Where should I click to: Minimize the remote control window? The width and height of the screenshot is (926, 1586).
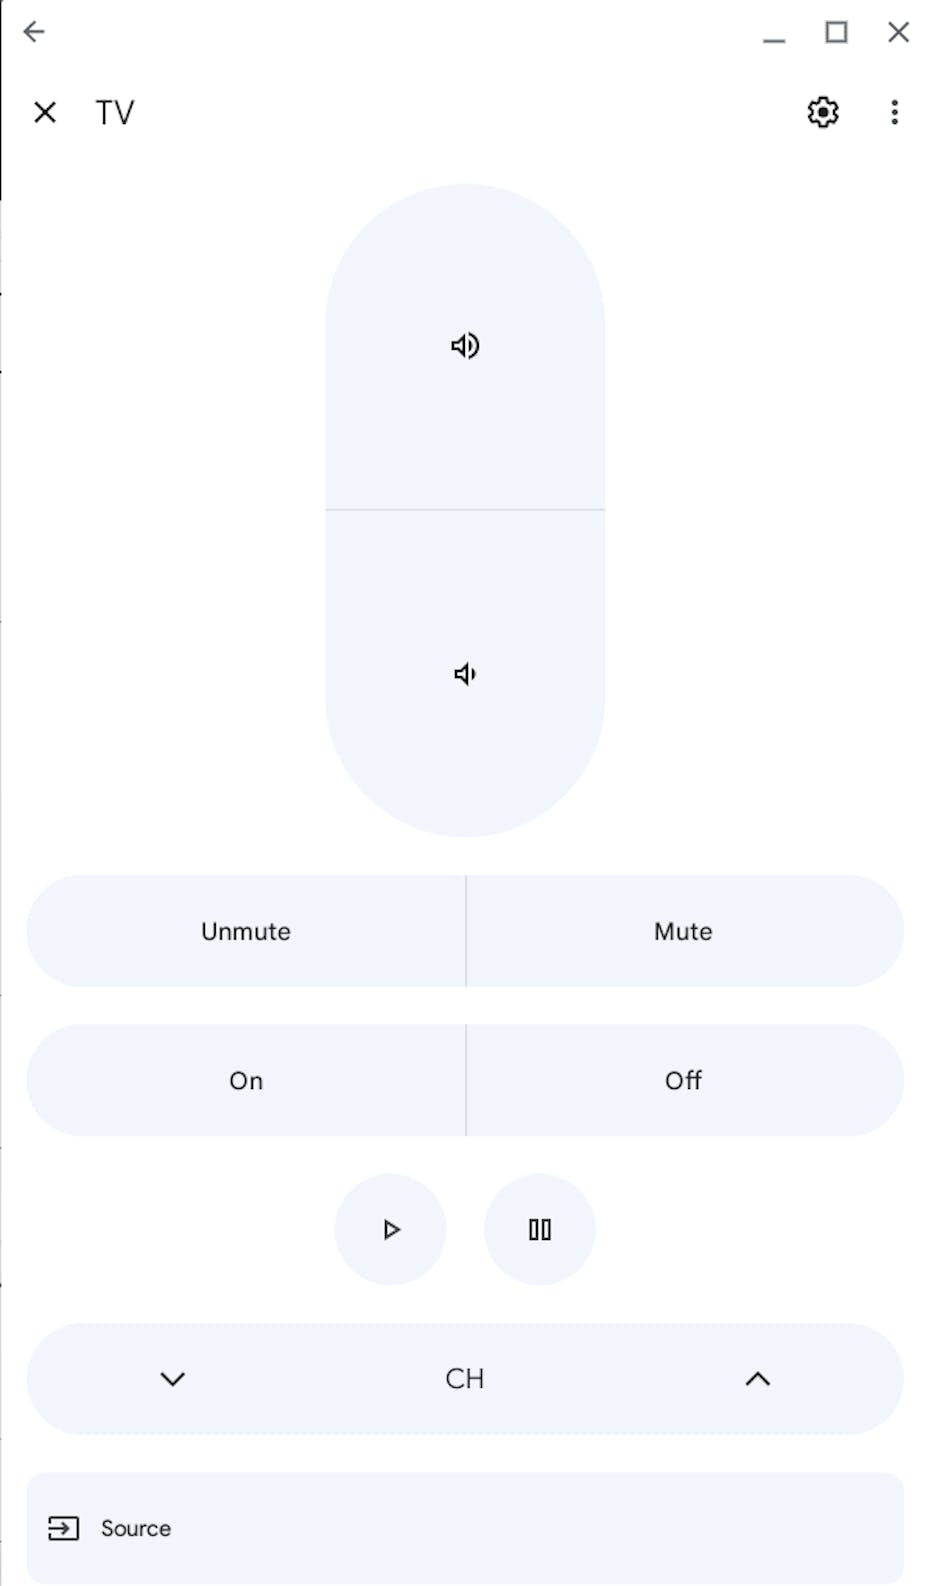[x=774, y=34]
